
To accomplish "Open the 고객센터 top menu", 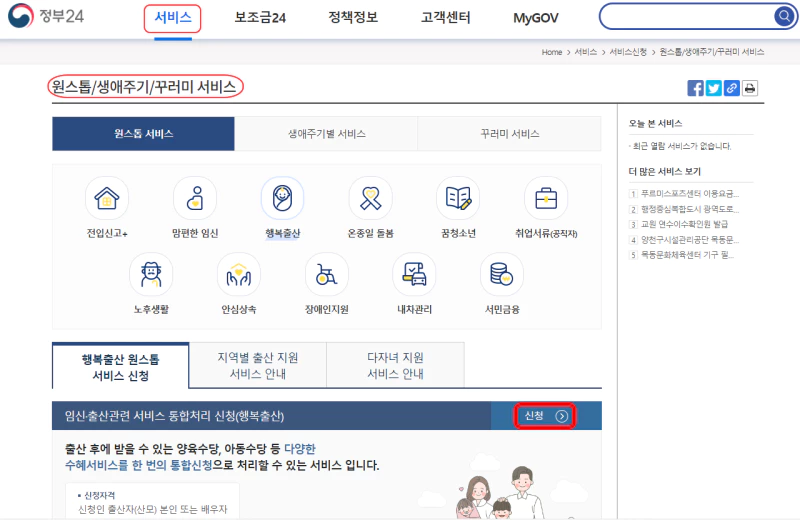I will coord(445,18).
